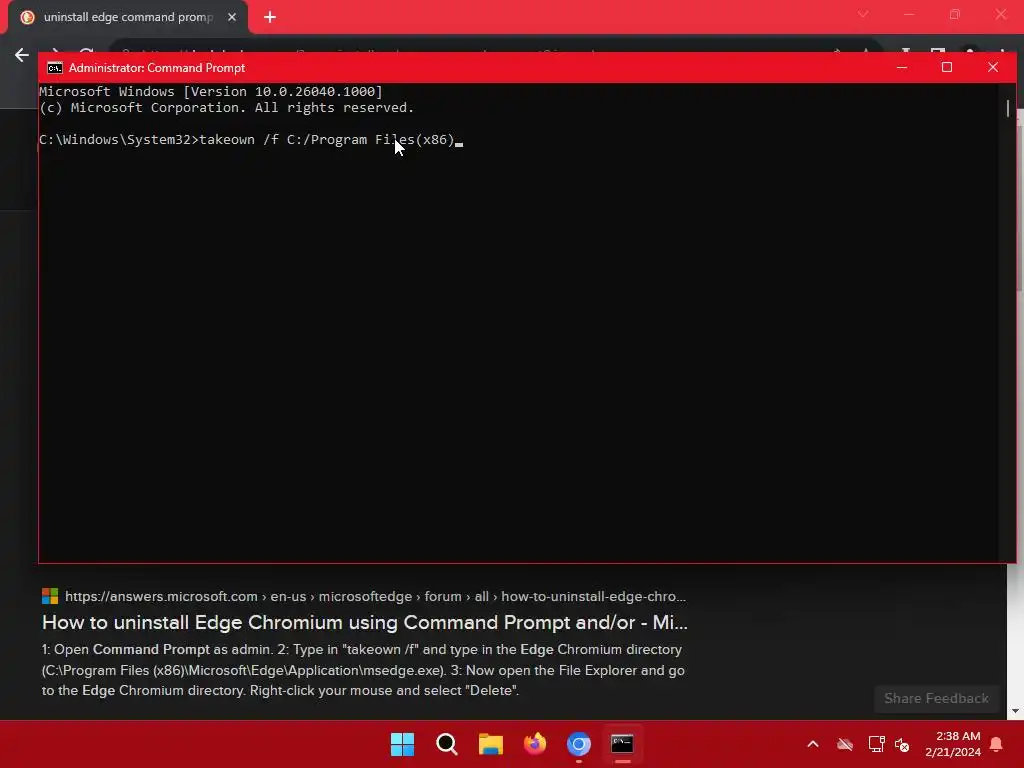Click Share Feedback button
Viewport: 1024px width, 768px height.
pos(936,699)
